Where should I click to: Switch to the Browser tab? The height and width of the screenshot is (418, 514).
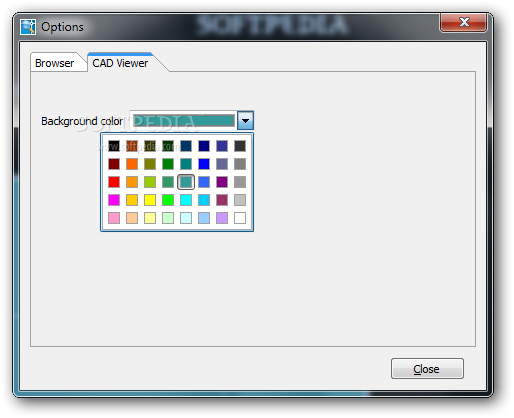tap(55, 63)
